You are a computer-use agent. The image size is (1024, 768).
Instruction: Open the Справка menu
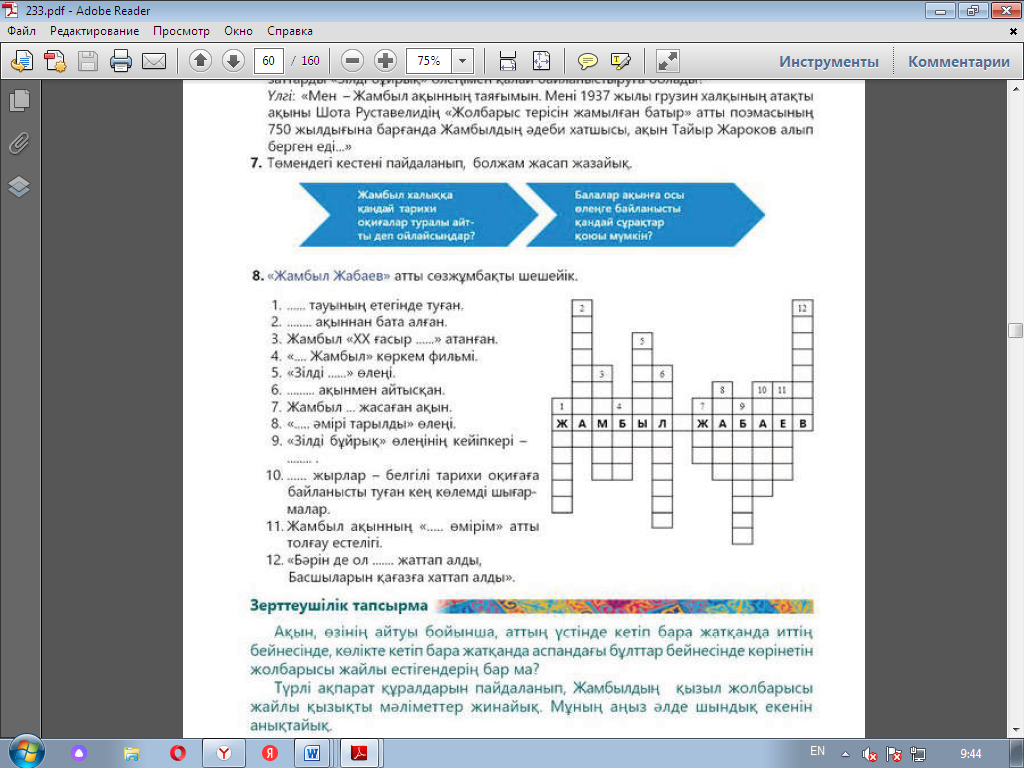pos(290,31)
